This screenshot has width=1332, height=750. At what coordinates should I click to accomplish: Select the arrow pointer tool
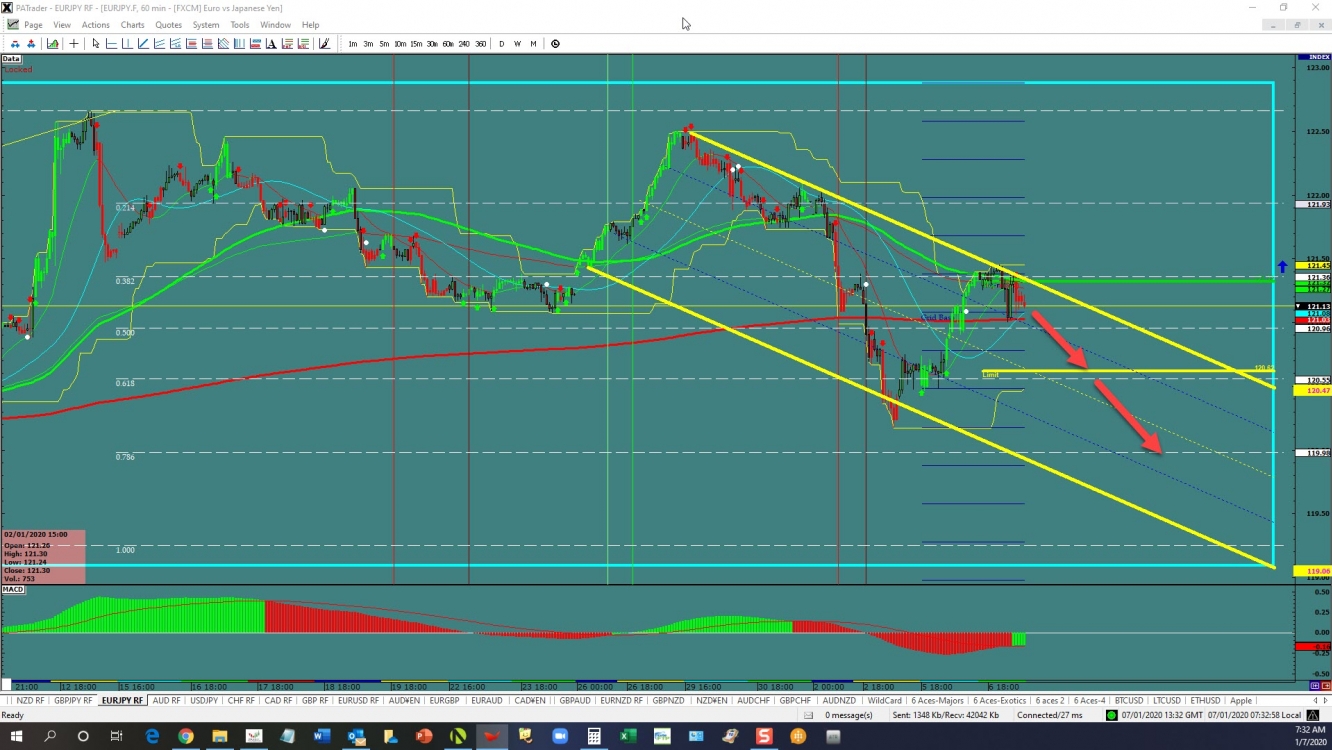pyautogui.click(x=96, y=43)
